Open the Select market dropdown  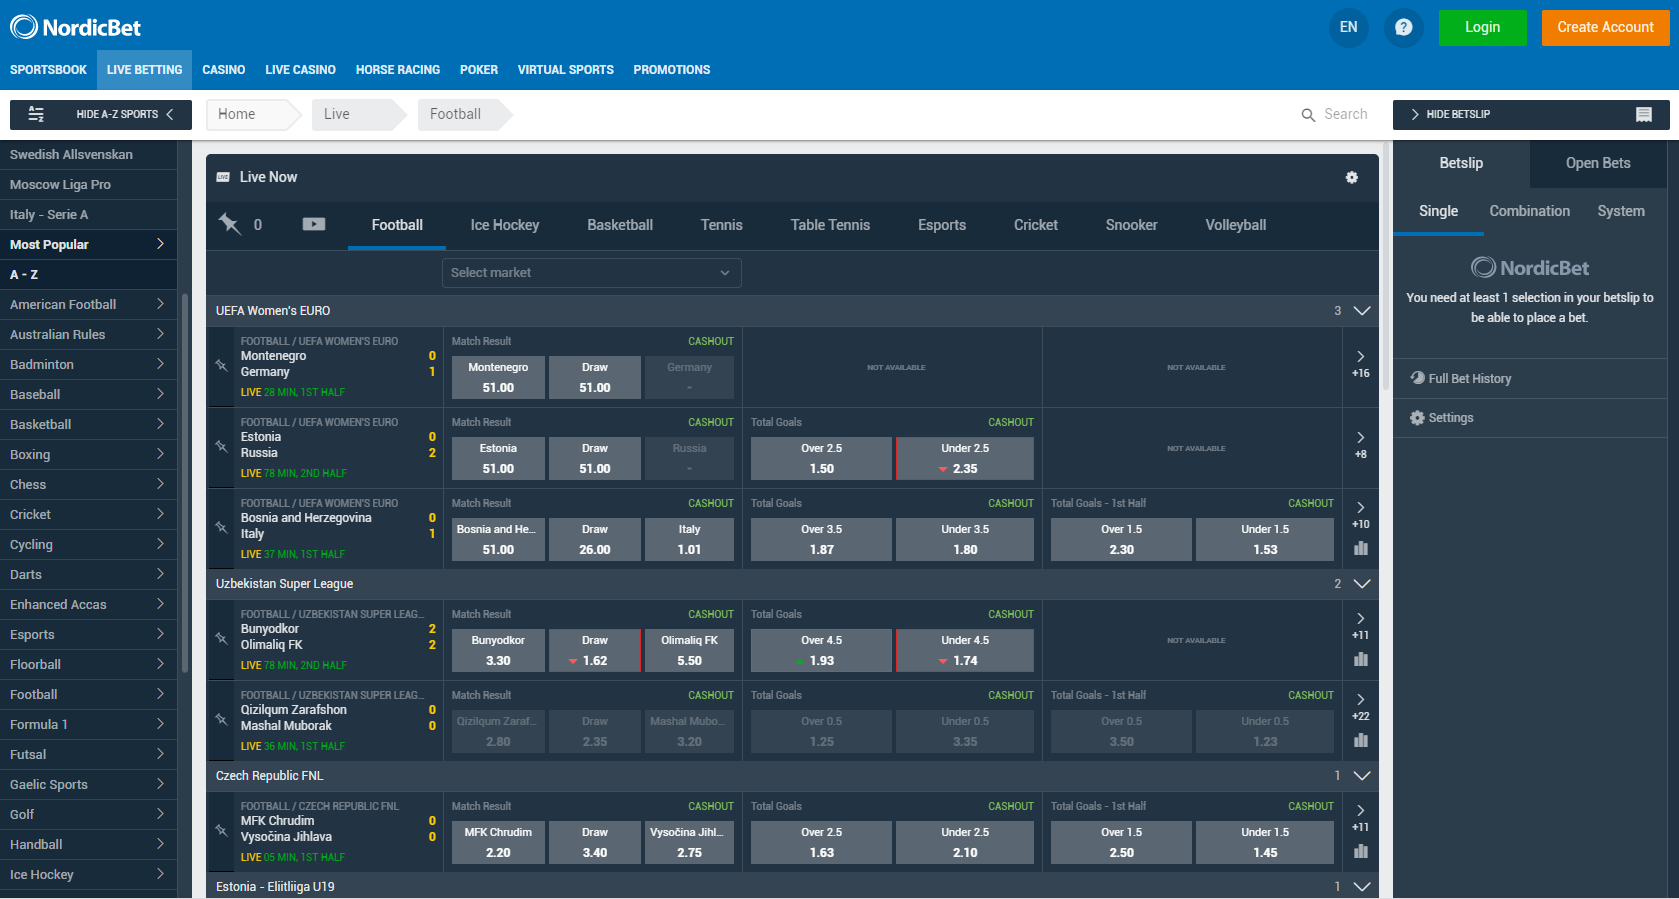pos(592,273)
